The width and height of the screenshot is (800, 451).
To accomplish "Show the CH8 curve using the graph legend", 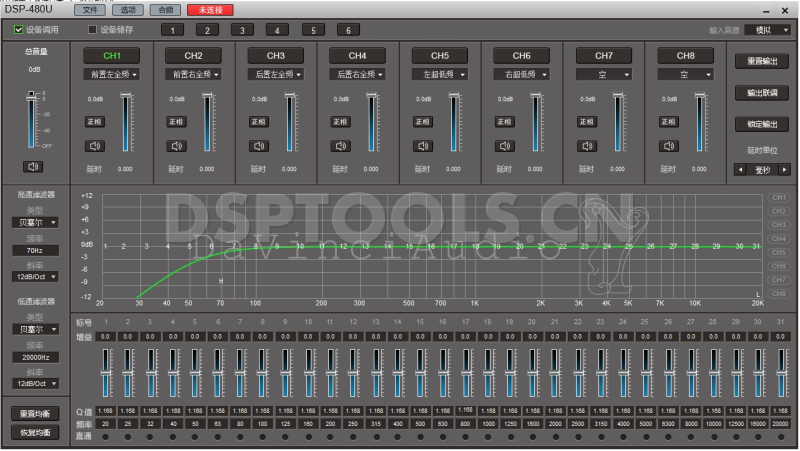I will [x=779, y=294].
